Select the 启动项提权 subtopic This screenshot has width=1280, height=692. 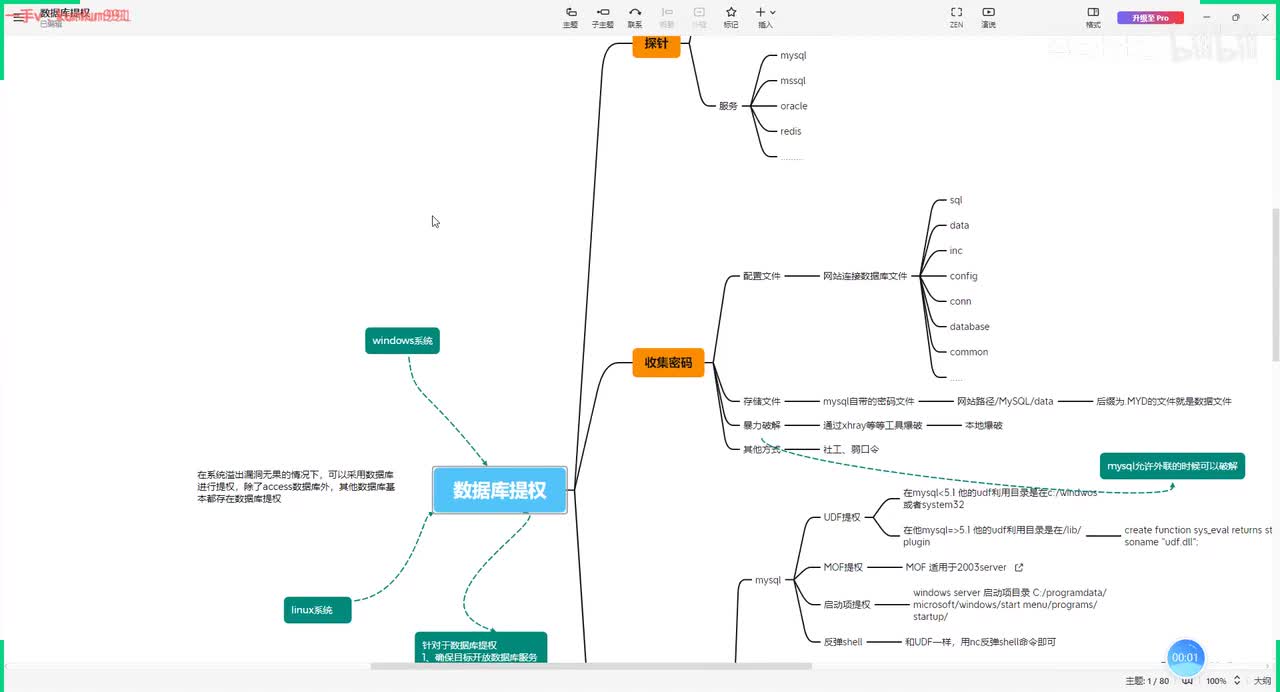coord(847,604)
